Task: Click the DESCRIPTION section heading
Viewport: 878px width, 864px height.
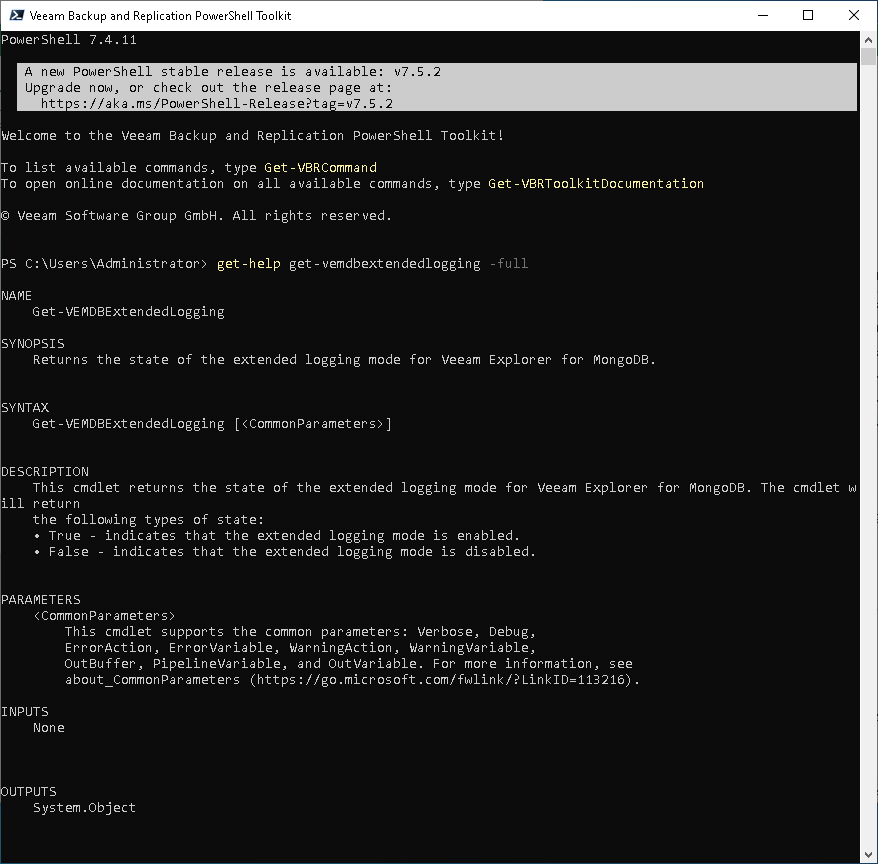Action: (45, 471)
